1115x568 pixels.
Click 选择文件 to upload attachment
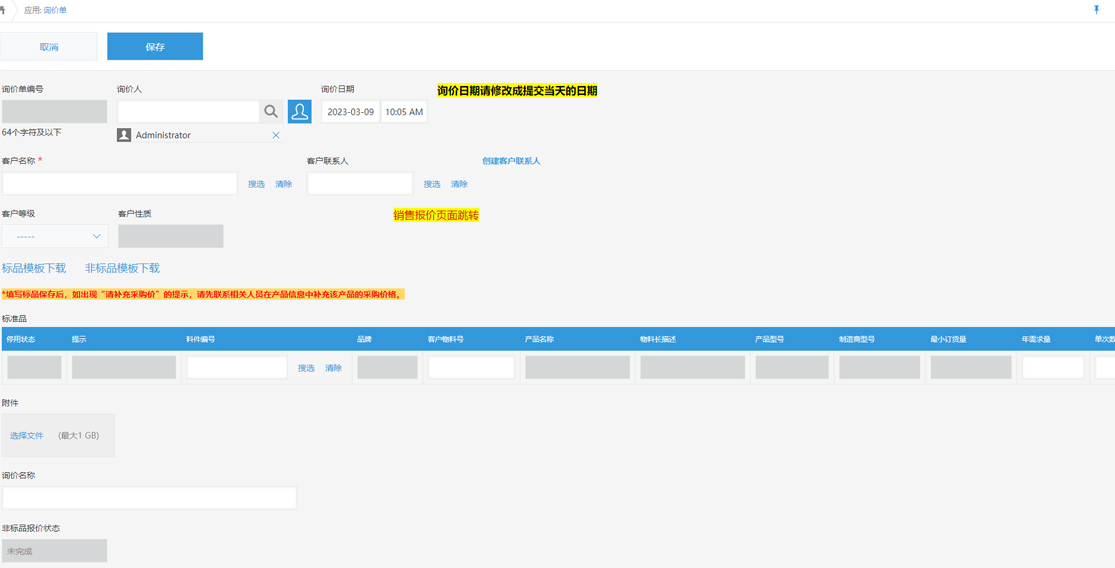pyautogui.click(x=27, y=436)
